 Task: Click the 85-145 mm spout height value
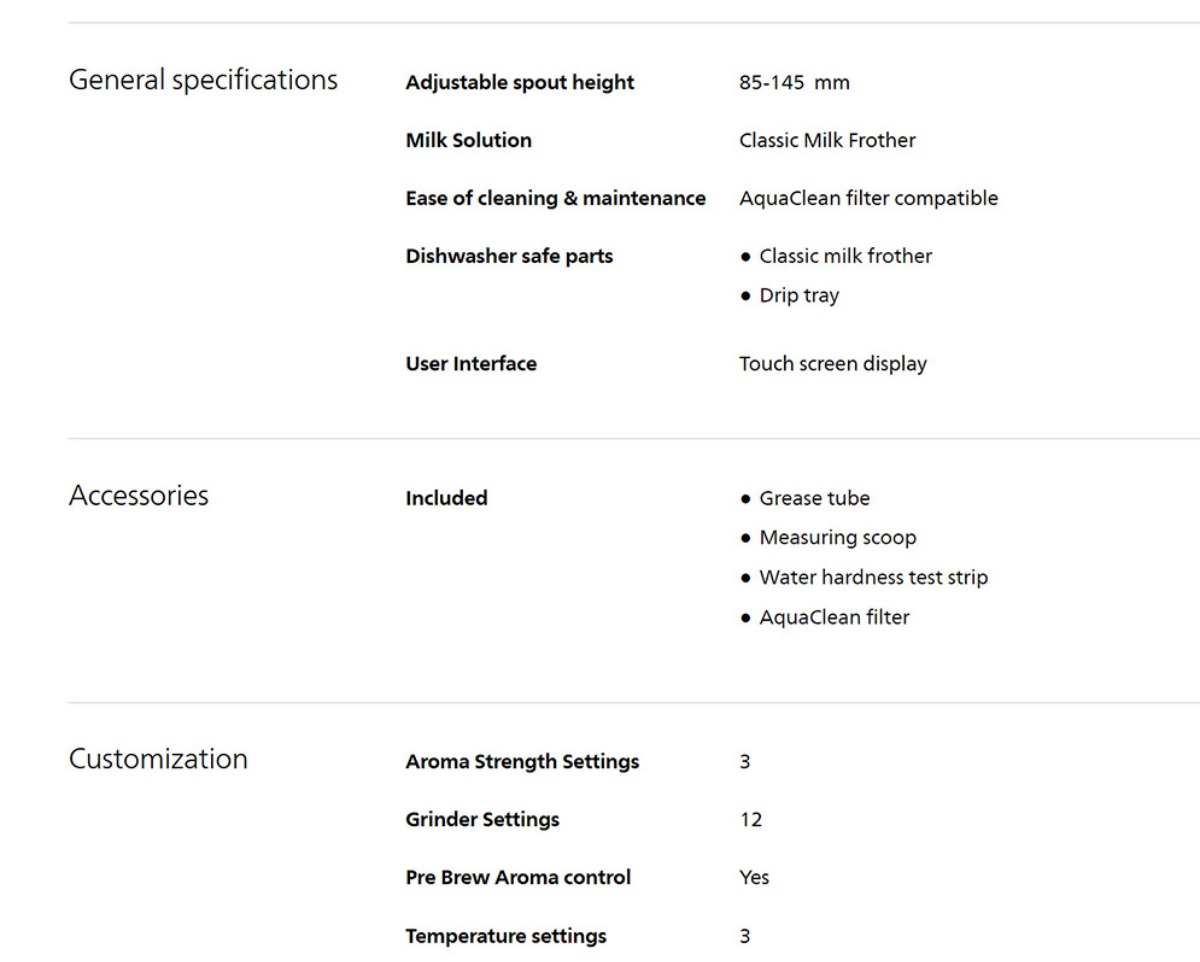[794, 83]
